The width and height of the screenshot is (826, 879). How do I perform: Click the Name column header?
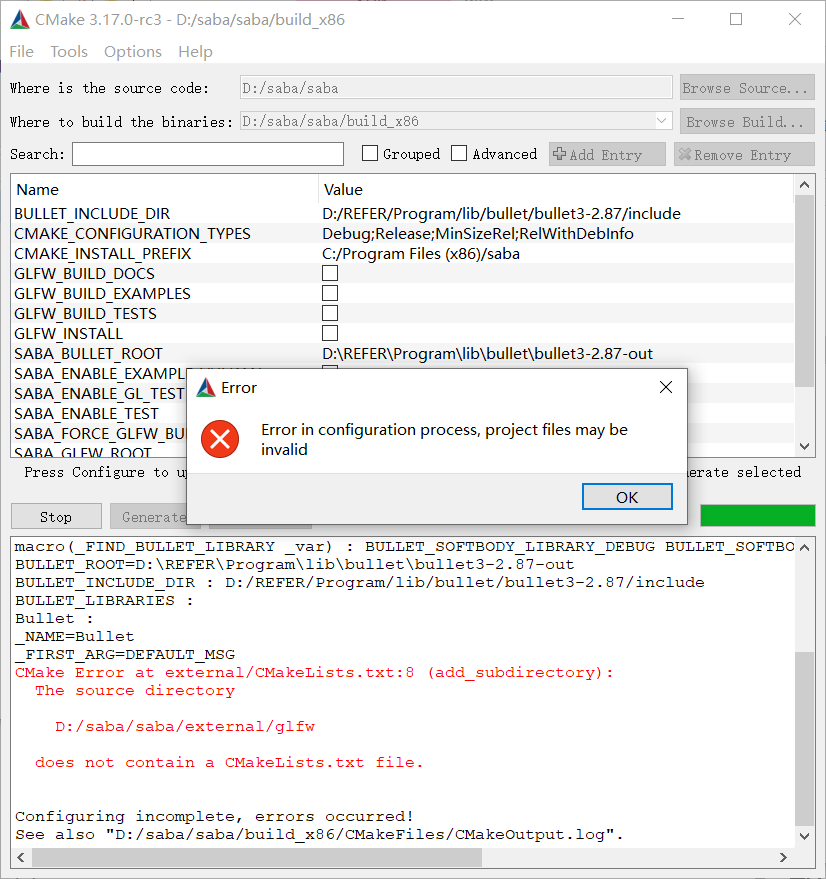coord(164,189)
